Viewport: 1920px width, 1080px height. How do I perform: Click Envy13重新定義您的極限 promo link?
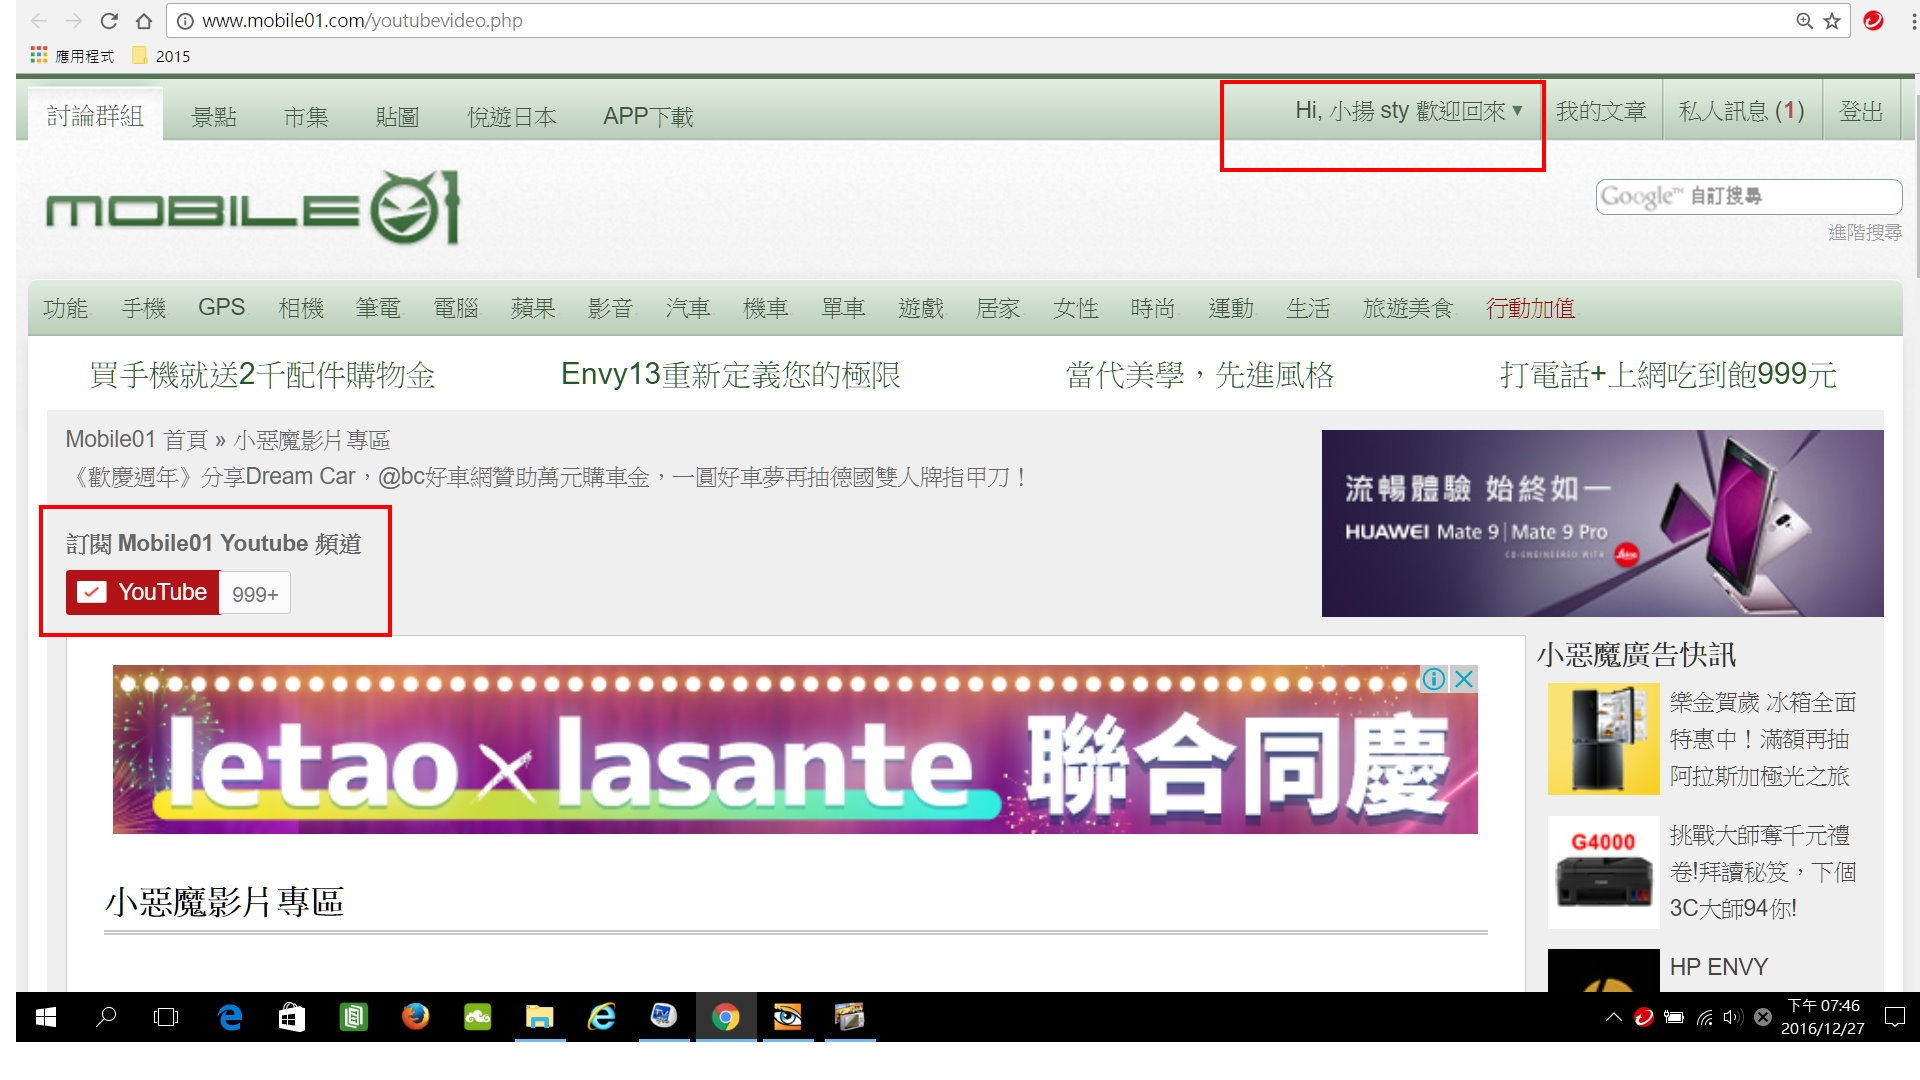point(731,375)
